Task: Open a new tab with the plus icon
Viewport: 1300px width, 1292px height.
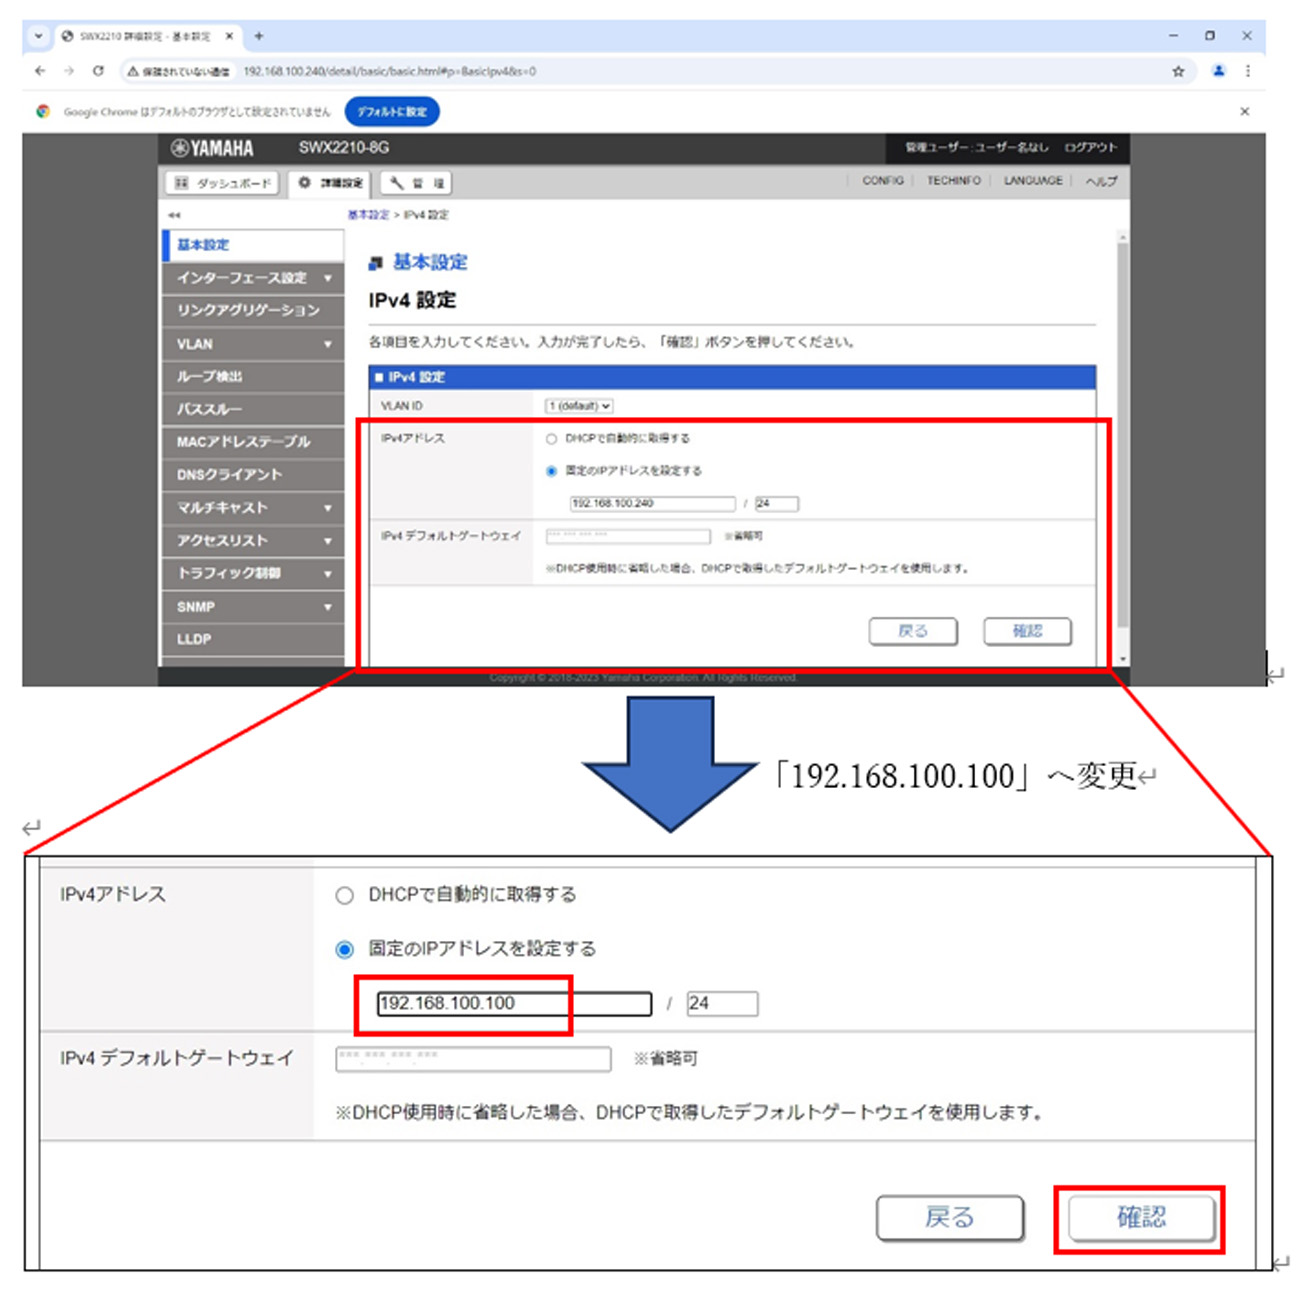Action: [x=259, y=36]
